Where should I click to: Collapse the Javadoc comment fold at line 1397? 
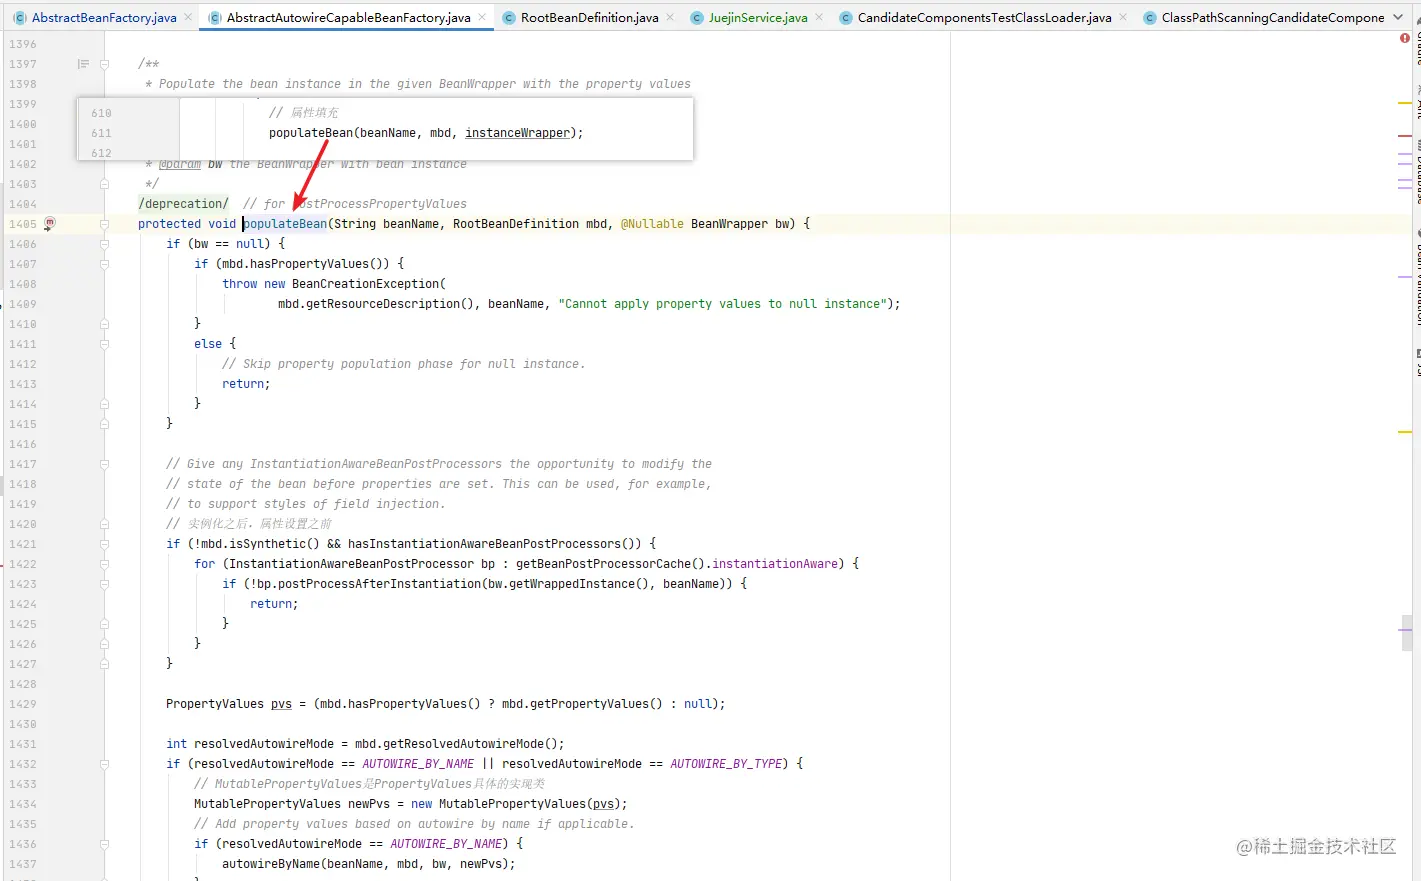click(104, 64)
